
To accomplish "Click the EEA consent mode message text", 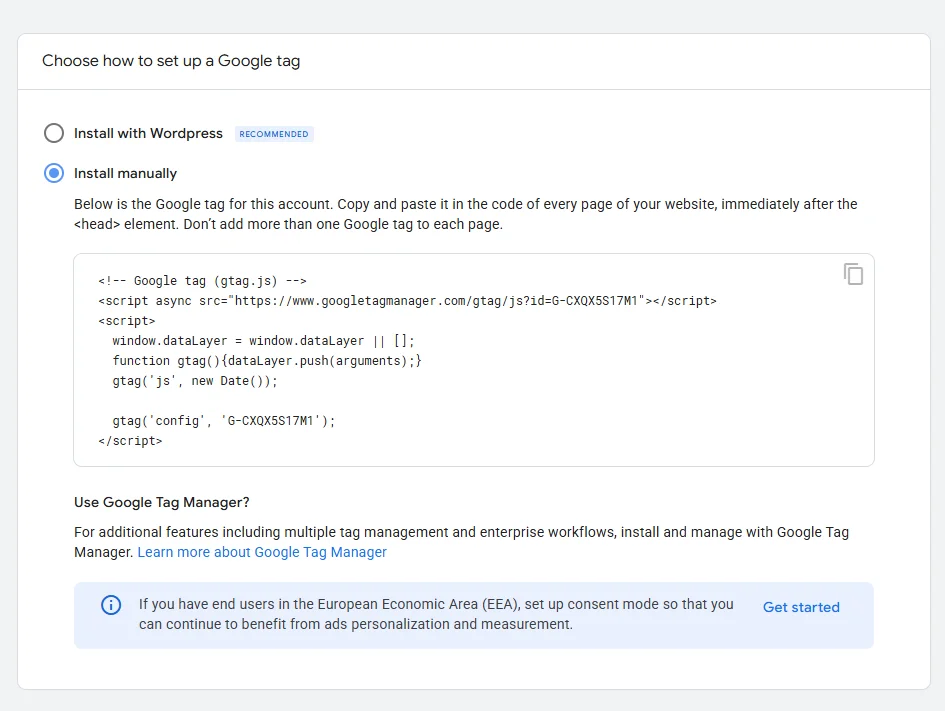I will [436, 614].
